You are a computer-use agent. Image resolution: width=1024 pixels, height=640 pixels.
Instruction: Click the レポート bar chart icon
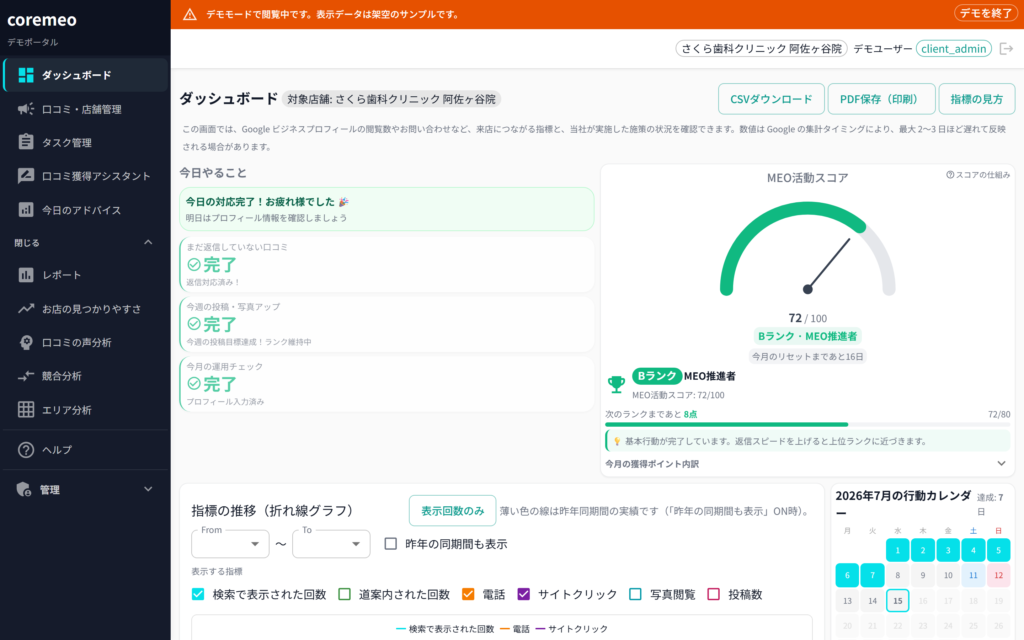25,275
